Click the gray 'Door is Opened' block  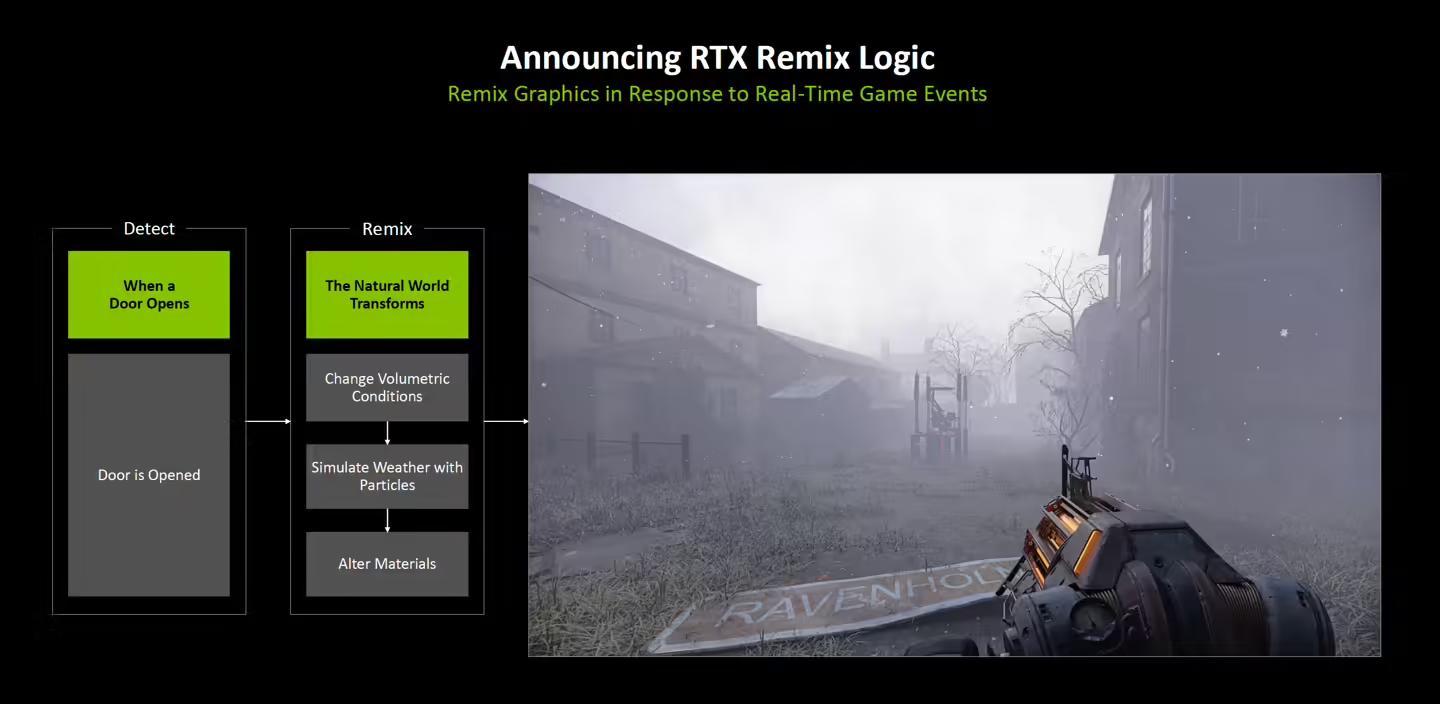click(149, 475)
